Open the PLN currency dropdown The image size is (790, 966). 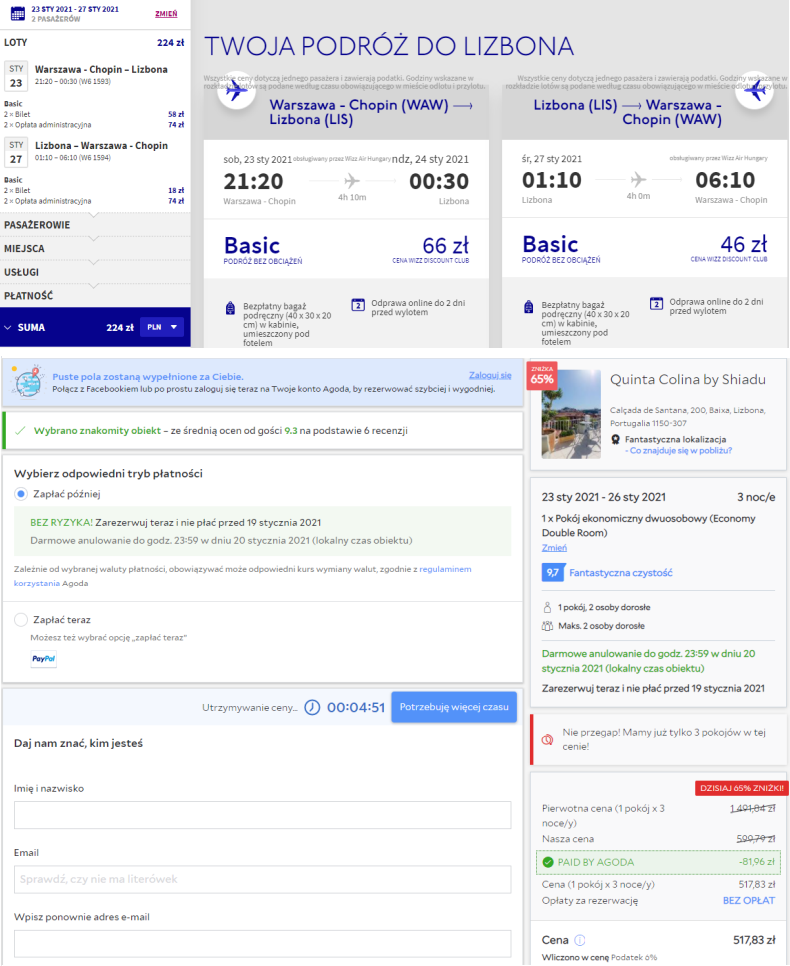(162, 327)
